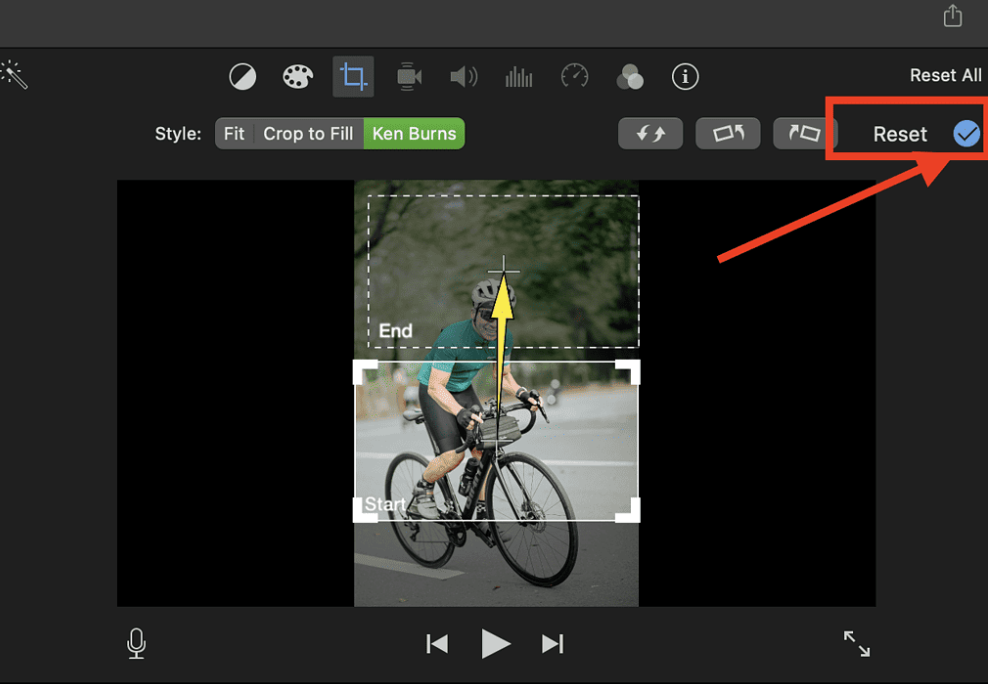This screenshot has height=684, width=988.
Task: Click the Reset button
Action: click(900, 133)
